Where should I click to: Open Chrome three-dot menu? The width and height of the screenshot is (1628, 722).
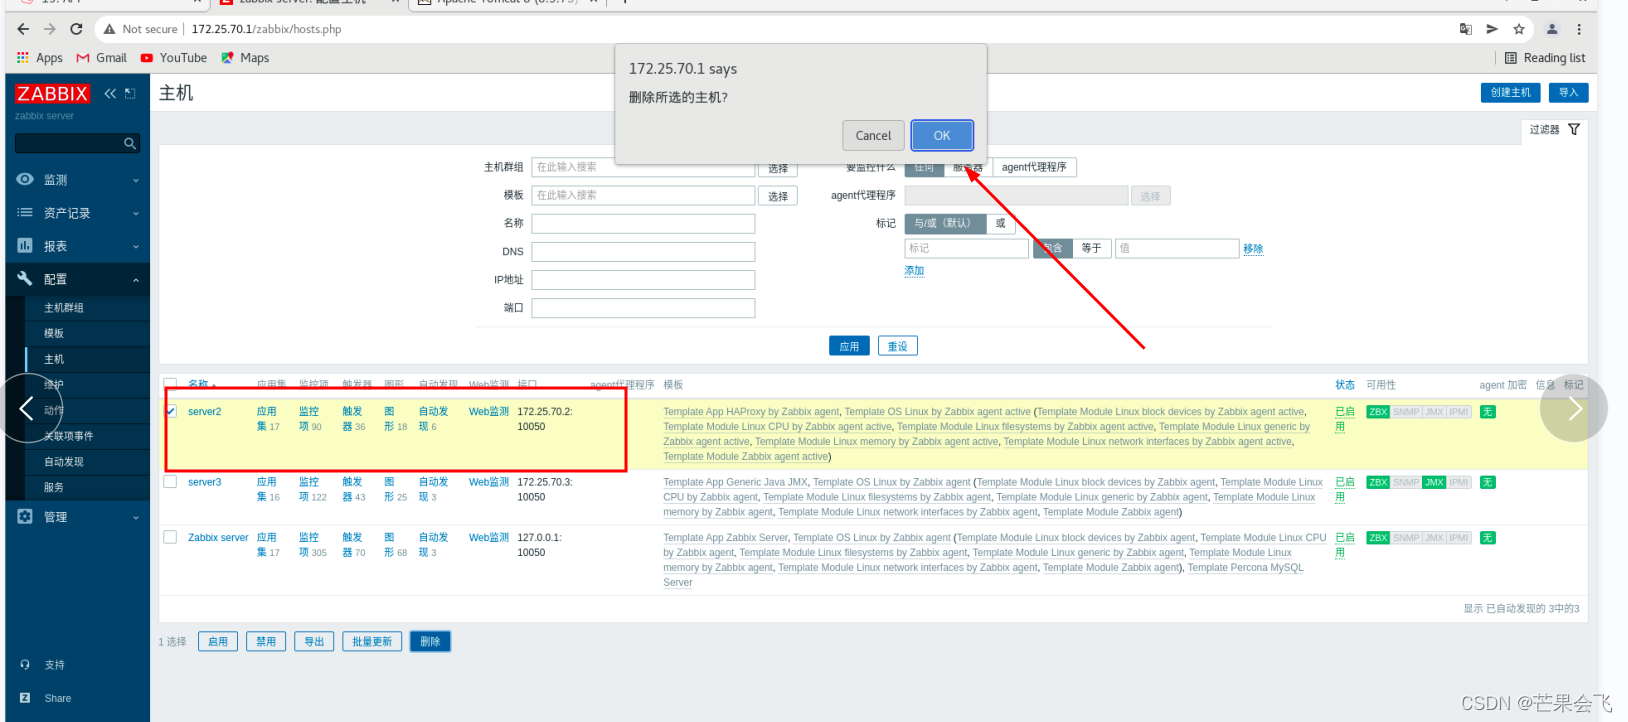click(1579, 29)
